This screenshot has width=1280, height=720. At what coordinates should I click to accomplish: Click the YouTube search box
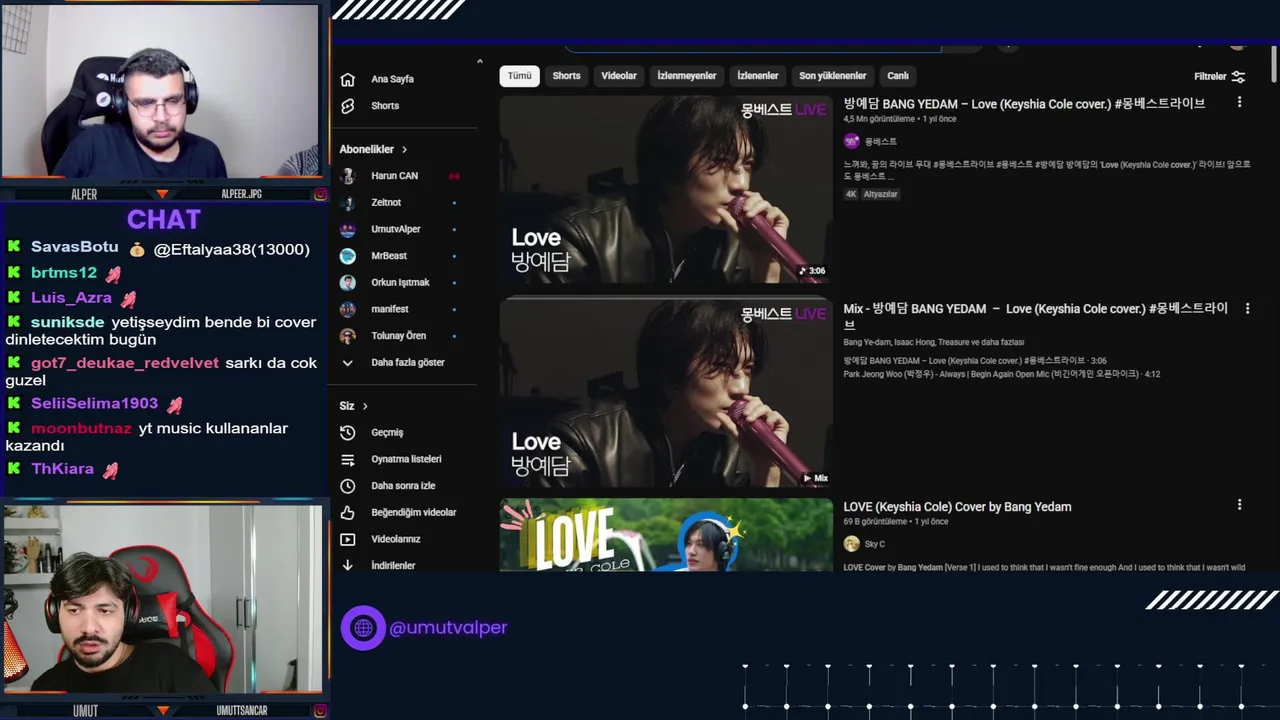[752, 47]
